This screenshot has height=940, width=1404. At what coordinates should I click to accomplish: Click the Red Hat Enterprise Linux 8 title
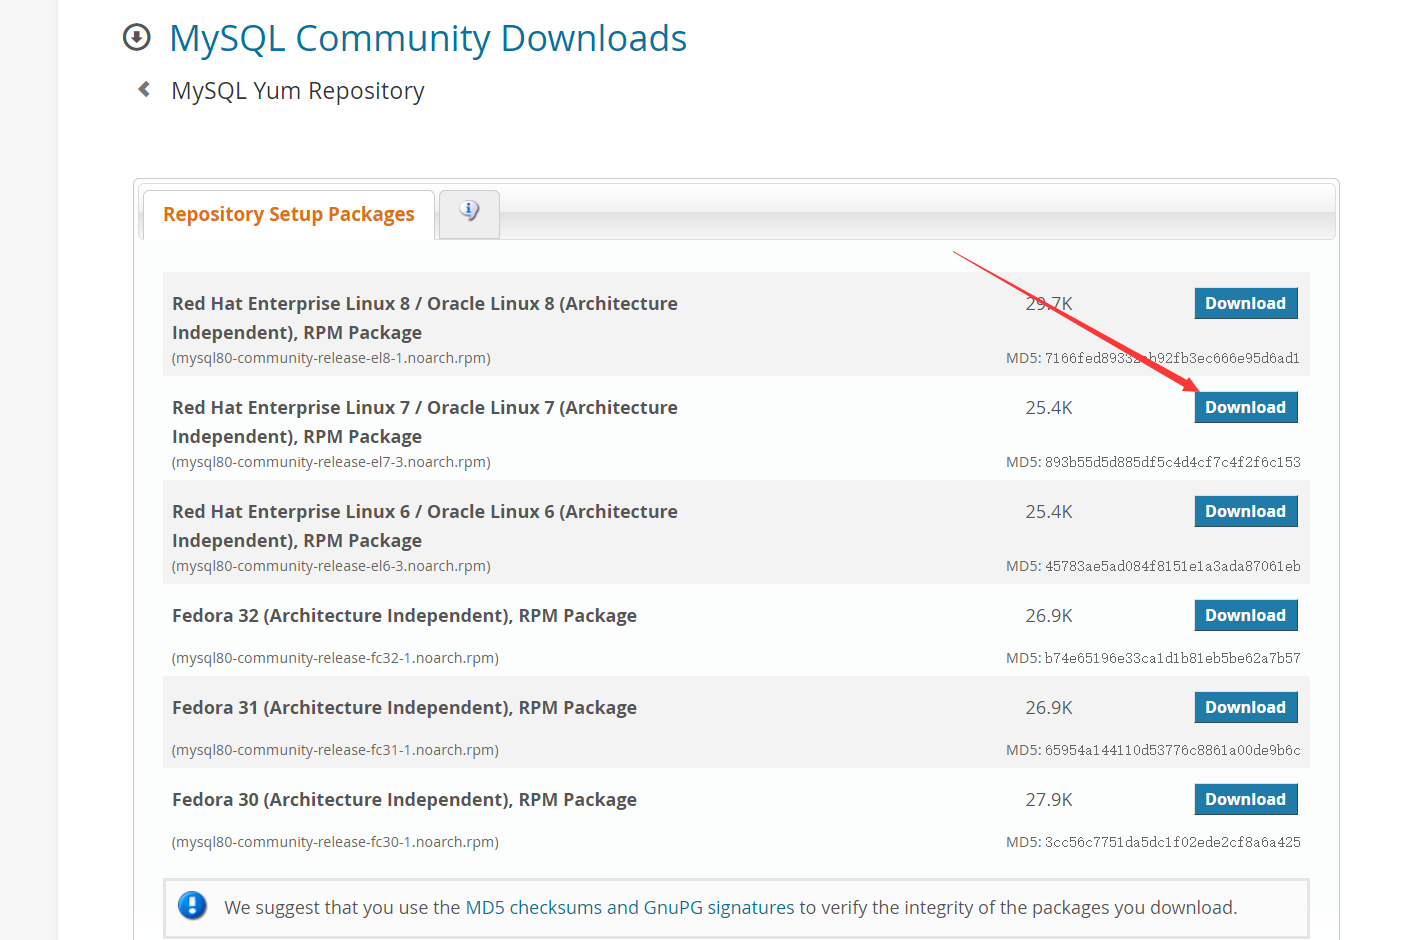[x=425, y=318]
